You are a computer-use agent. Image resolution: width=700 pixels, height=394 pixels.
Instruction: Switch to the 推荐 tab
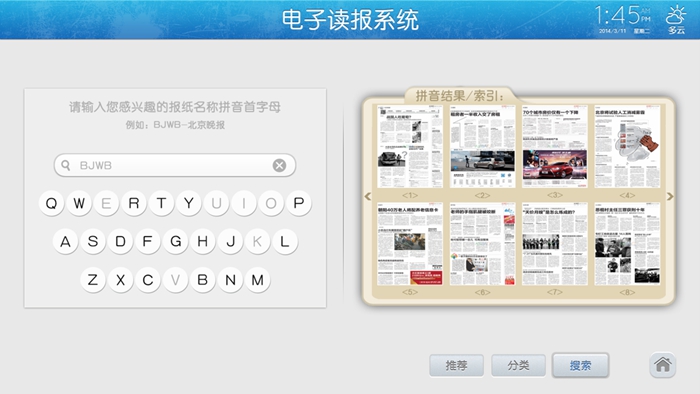(x=456, y=365)
